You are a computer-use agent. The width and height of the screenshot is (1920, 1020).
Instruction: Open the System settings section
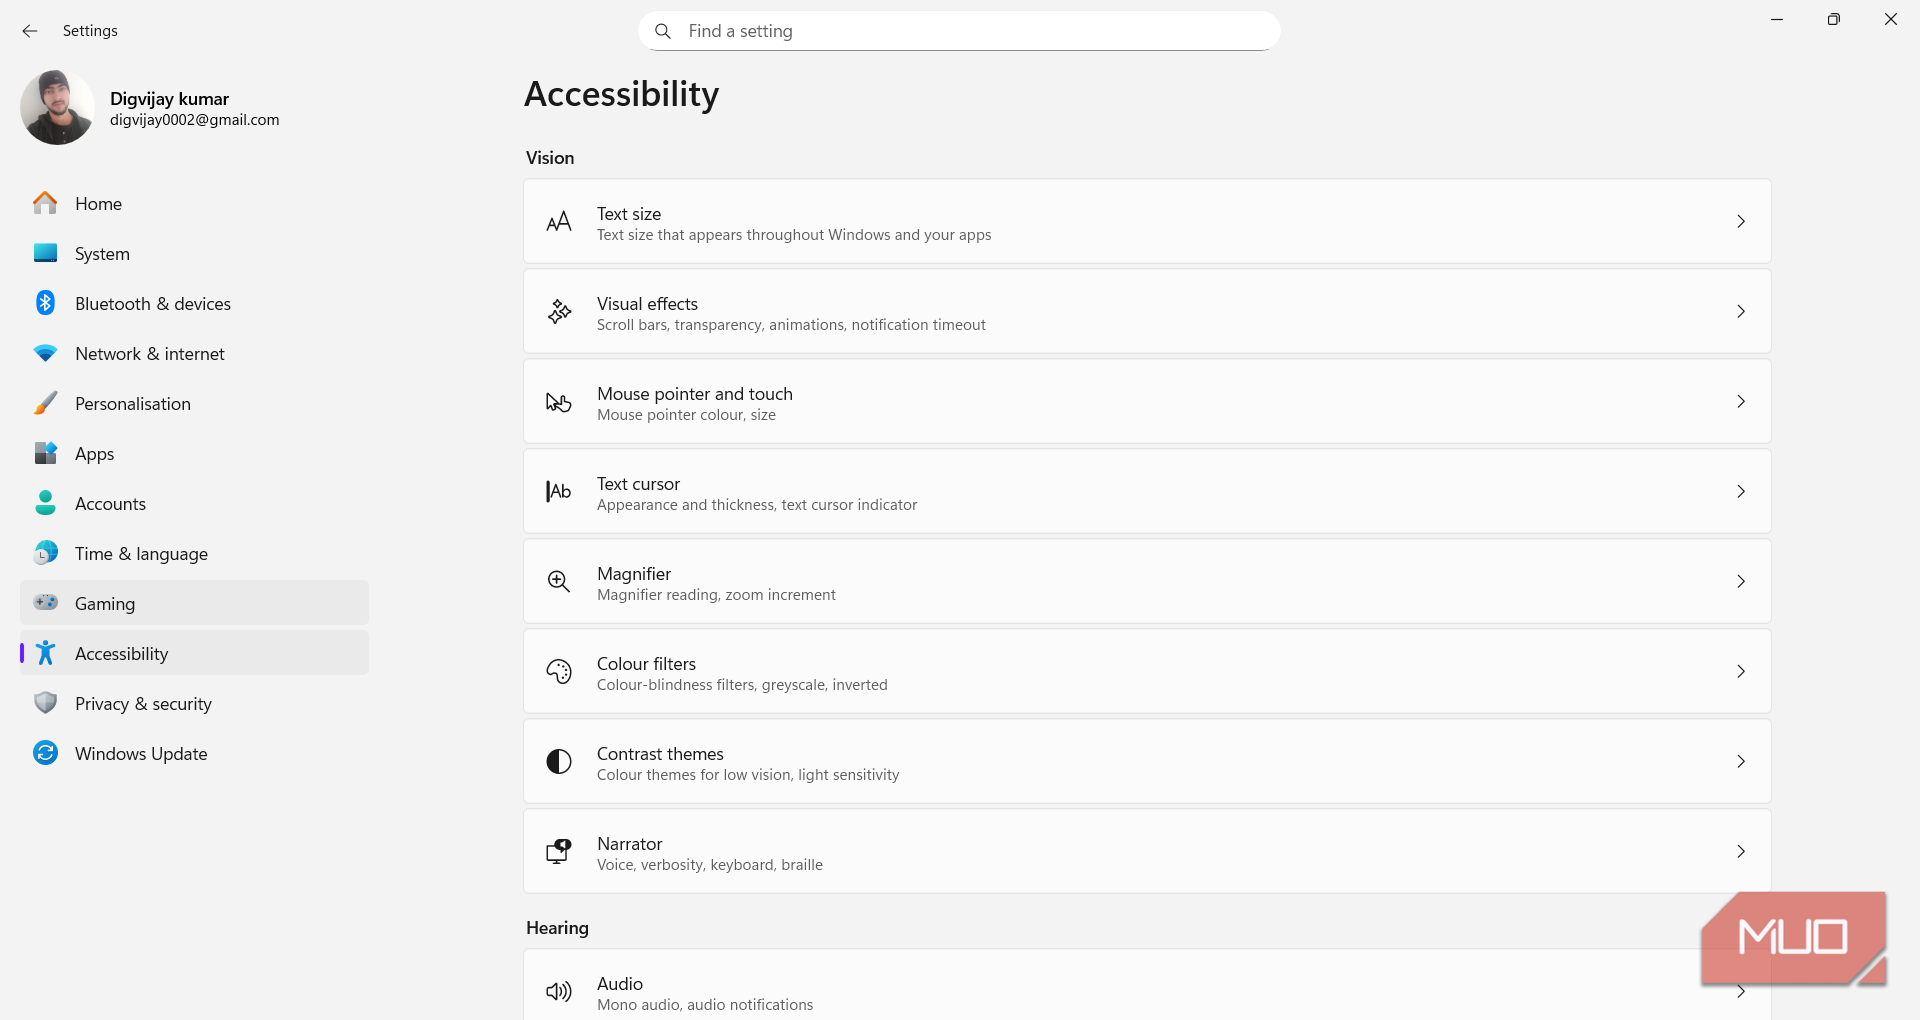tap(102, 254)
